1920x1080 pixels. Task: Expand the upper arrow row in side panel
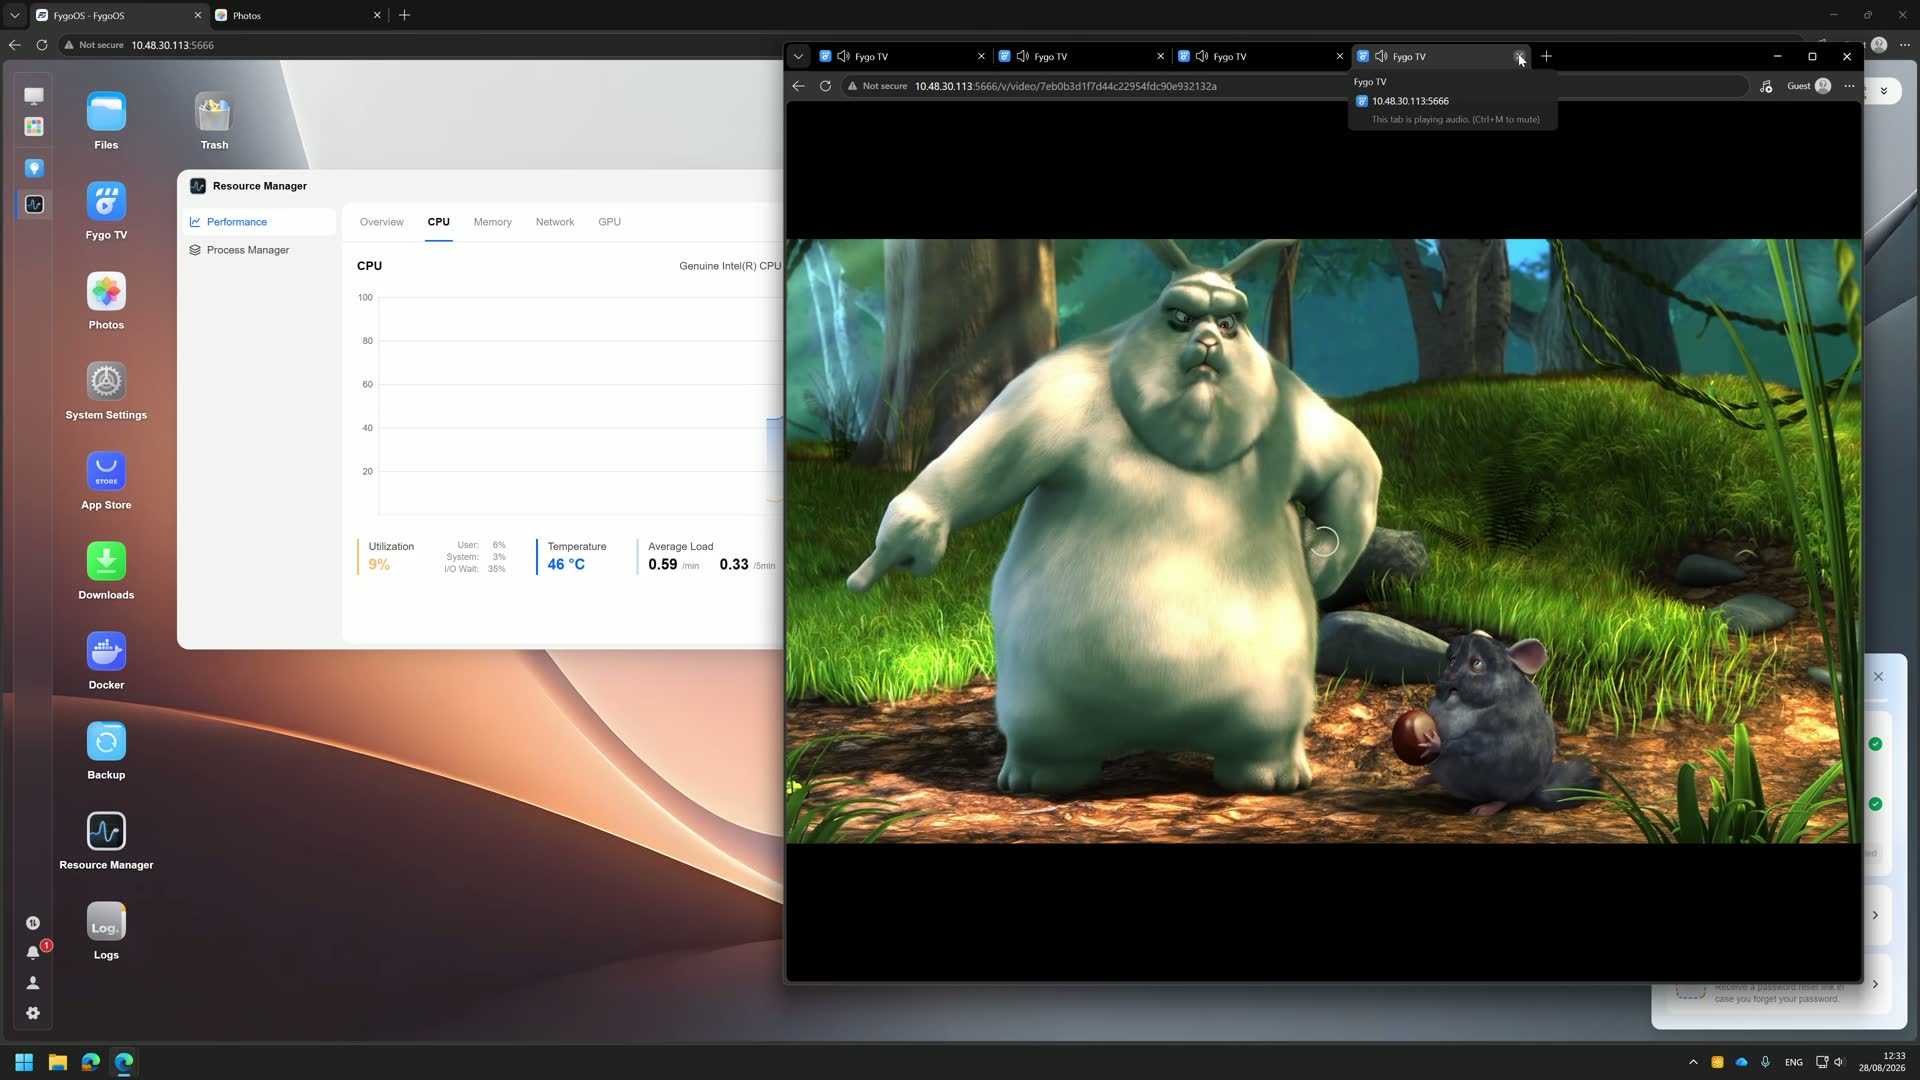[x=1875, y=915]
